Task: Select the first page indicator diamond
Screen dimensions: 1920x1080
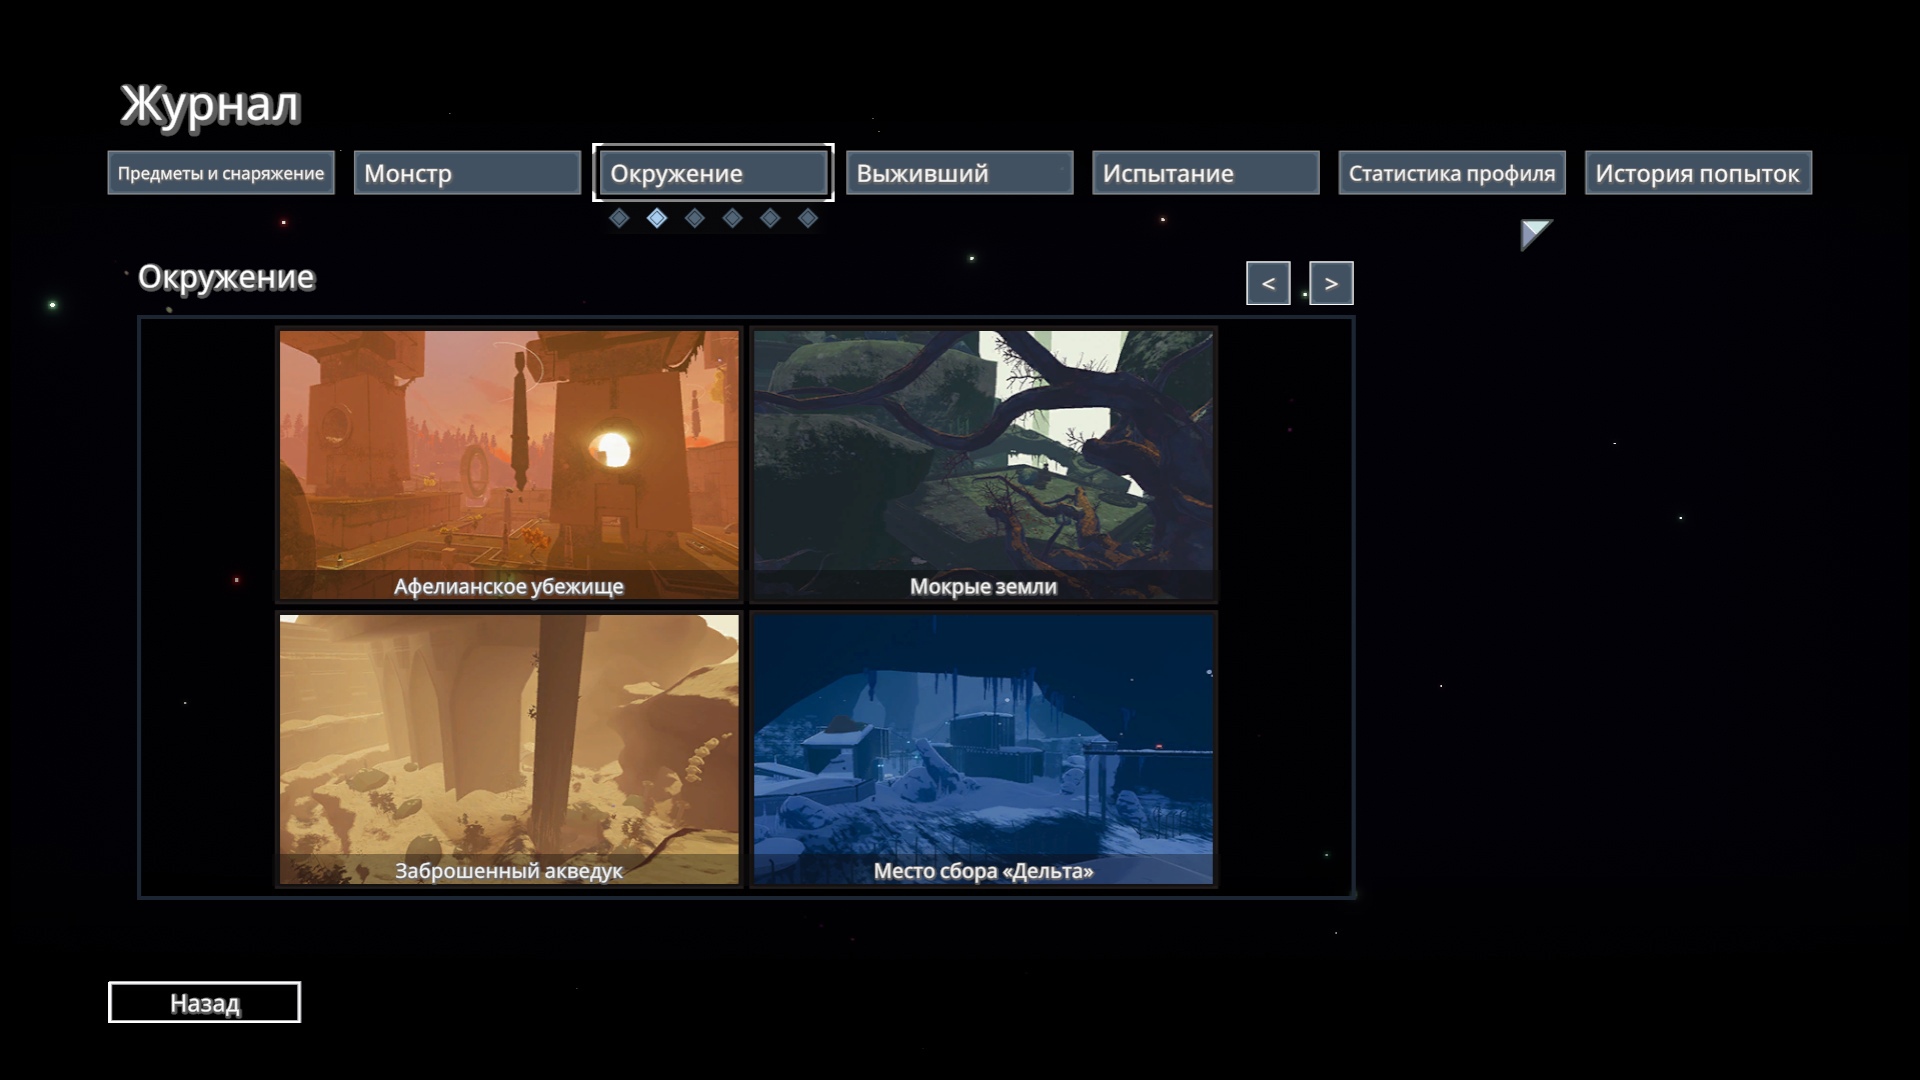Action: [x=619, y=218]
